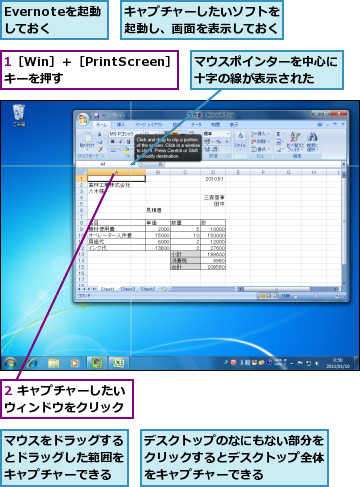The height and width of the screenshot is (487, 360).
Task: Add a new worksheet with the insert sheet tab icon
Action: [164, 289]
